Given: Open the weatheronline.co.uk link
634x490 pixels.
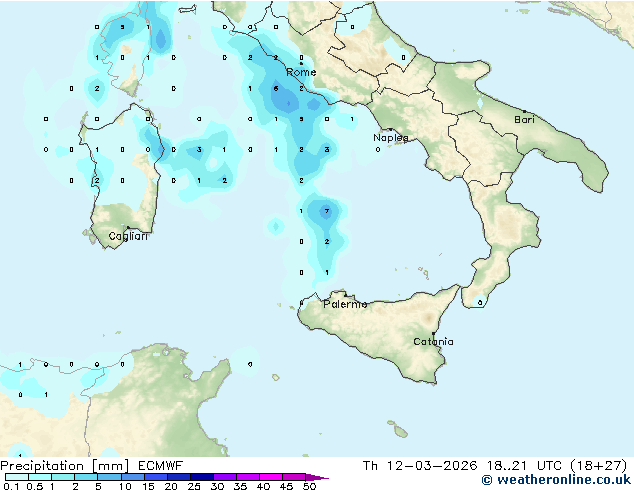Looking at the screenshot, I should (x=556, y=480).
